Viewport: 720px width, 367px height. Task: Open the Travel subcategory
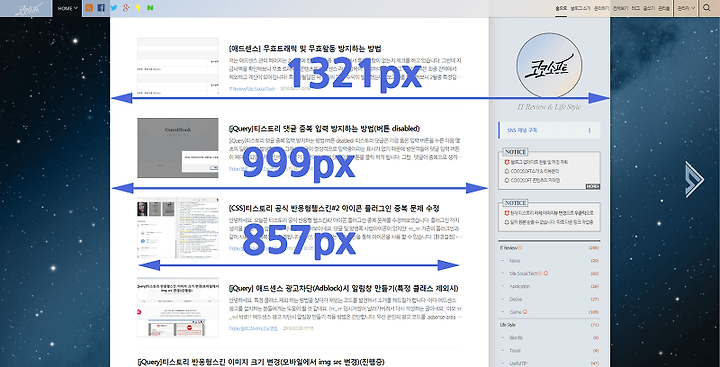(x=515, y=350)
